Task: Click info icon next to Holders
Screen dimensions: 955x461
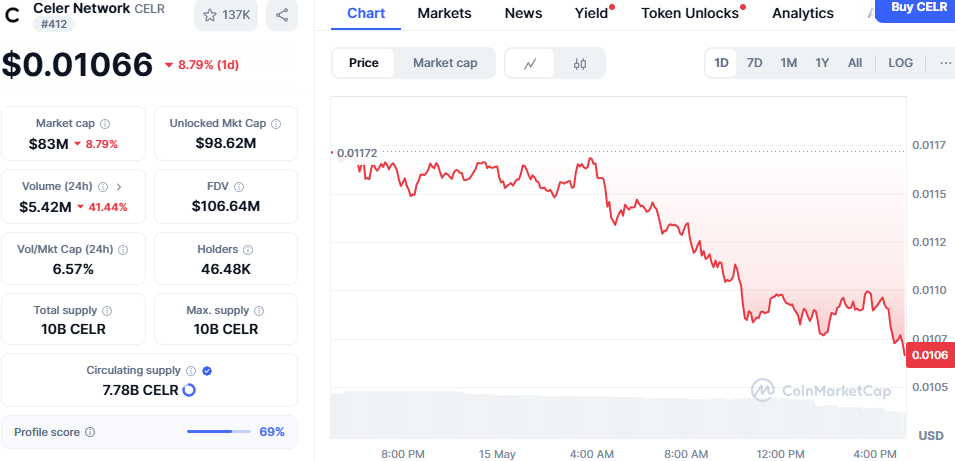Action: (x=248, y=250)
